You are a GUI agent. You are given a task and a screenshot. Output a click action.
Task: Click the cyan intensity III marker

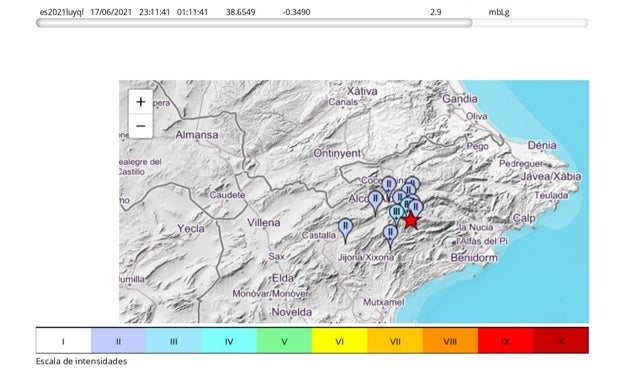point(396,214)
